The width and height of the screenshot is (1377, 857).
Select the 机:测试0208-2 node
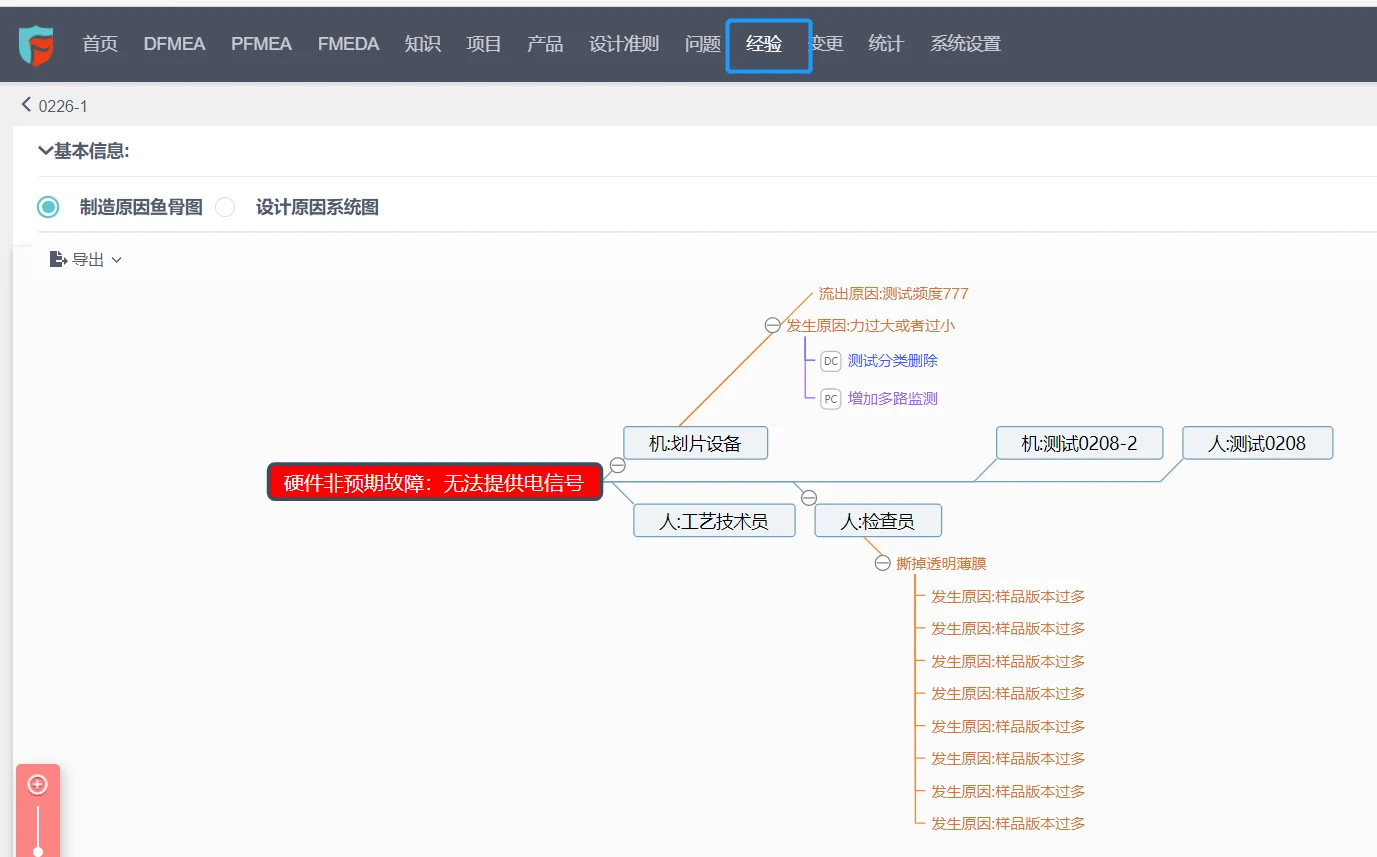click(x=1080, y=443)
